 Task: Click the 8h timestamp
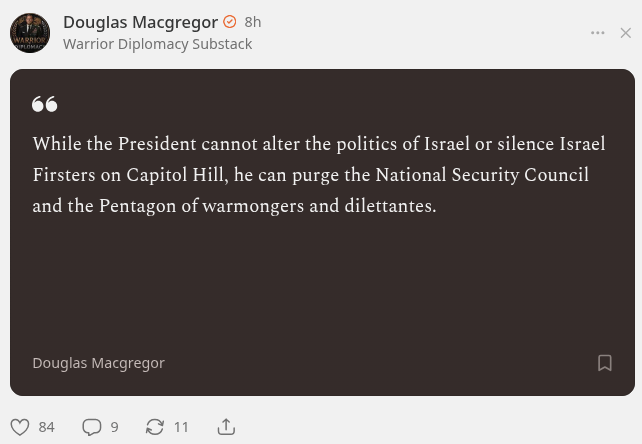coord(253,22)
